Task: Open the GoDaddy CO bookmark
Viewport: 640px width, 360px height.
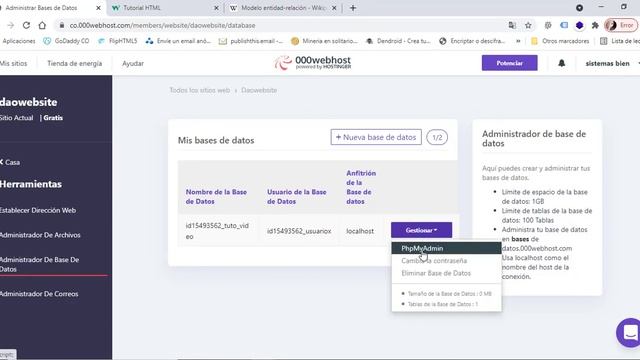Action: [66, 41]
